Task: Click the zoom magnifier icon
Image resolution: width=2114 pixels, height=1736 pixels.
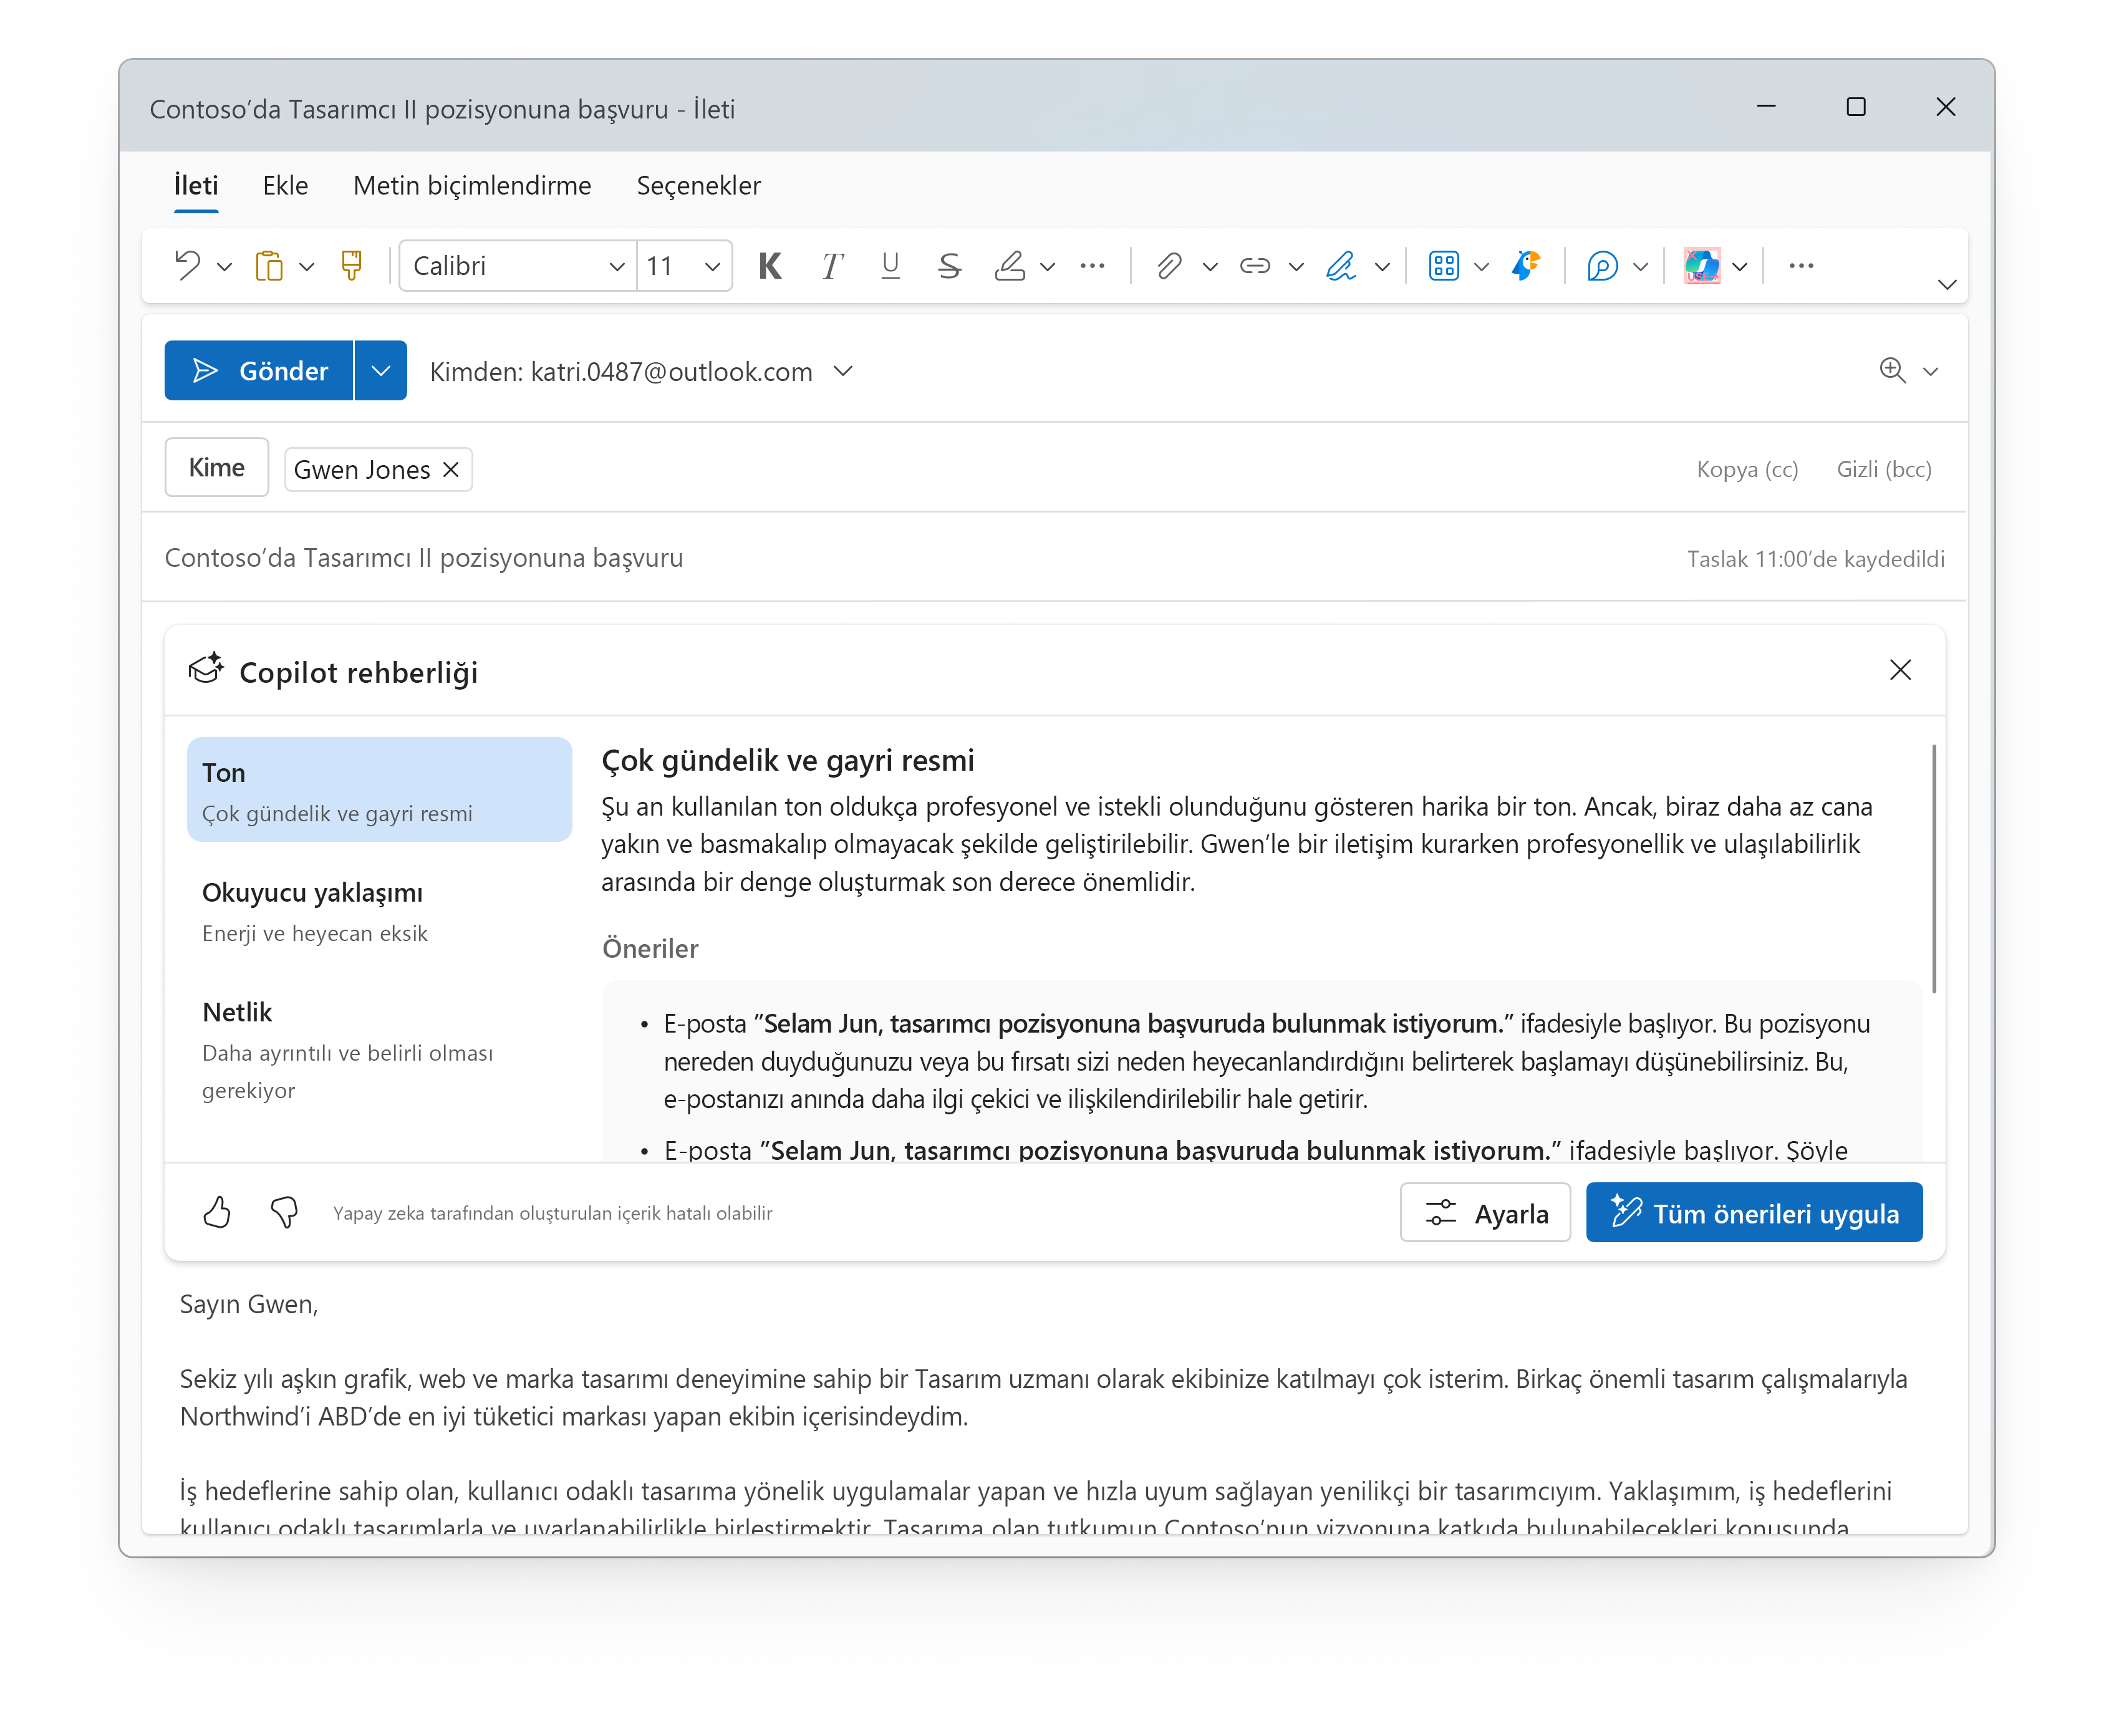Action: coord(1892,370)
